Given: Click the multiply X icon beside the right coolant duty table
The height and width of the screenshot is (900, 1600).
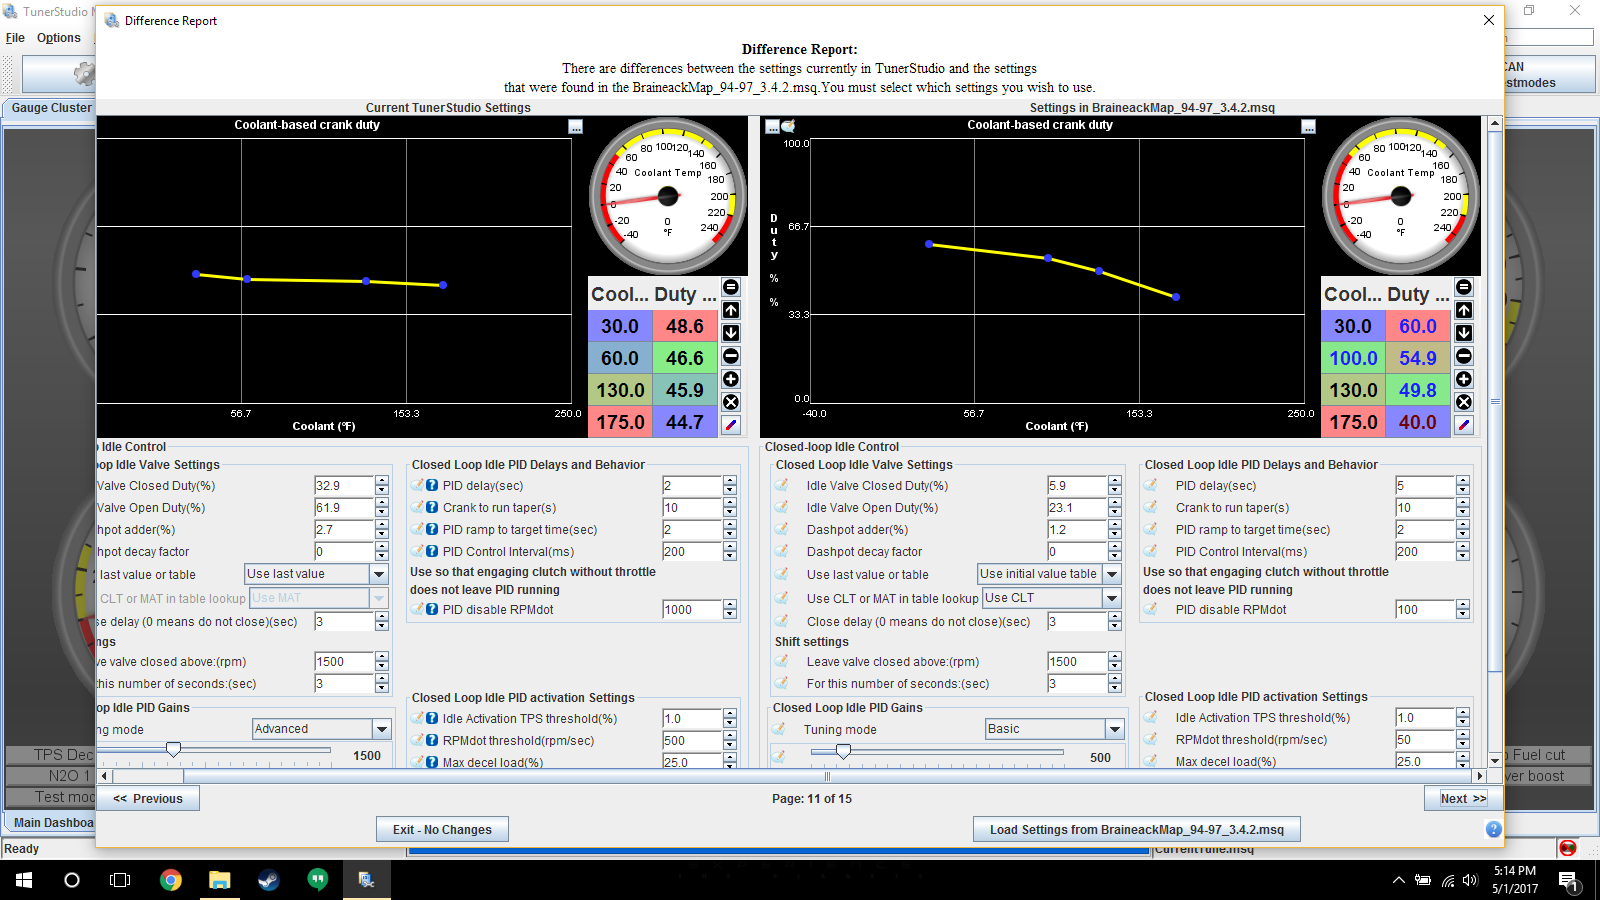Looking at the screenshot, I should click(x=1464, y=402).
